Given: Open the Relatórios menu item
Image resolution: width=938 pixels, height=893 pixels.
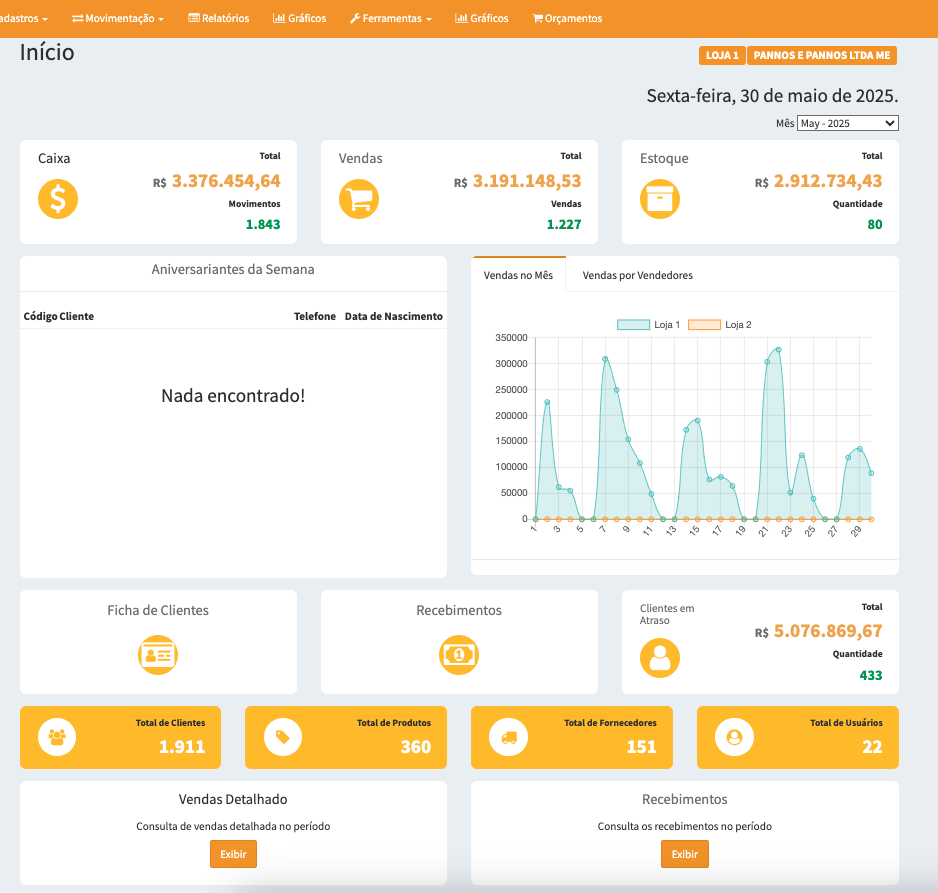Looking at the screenshot, I should 219,18.
